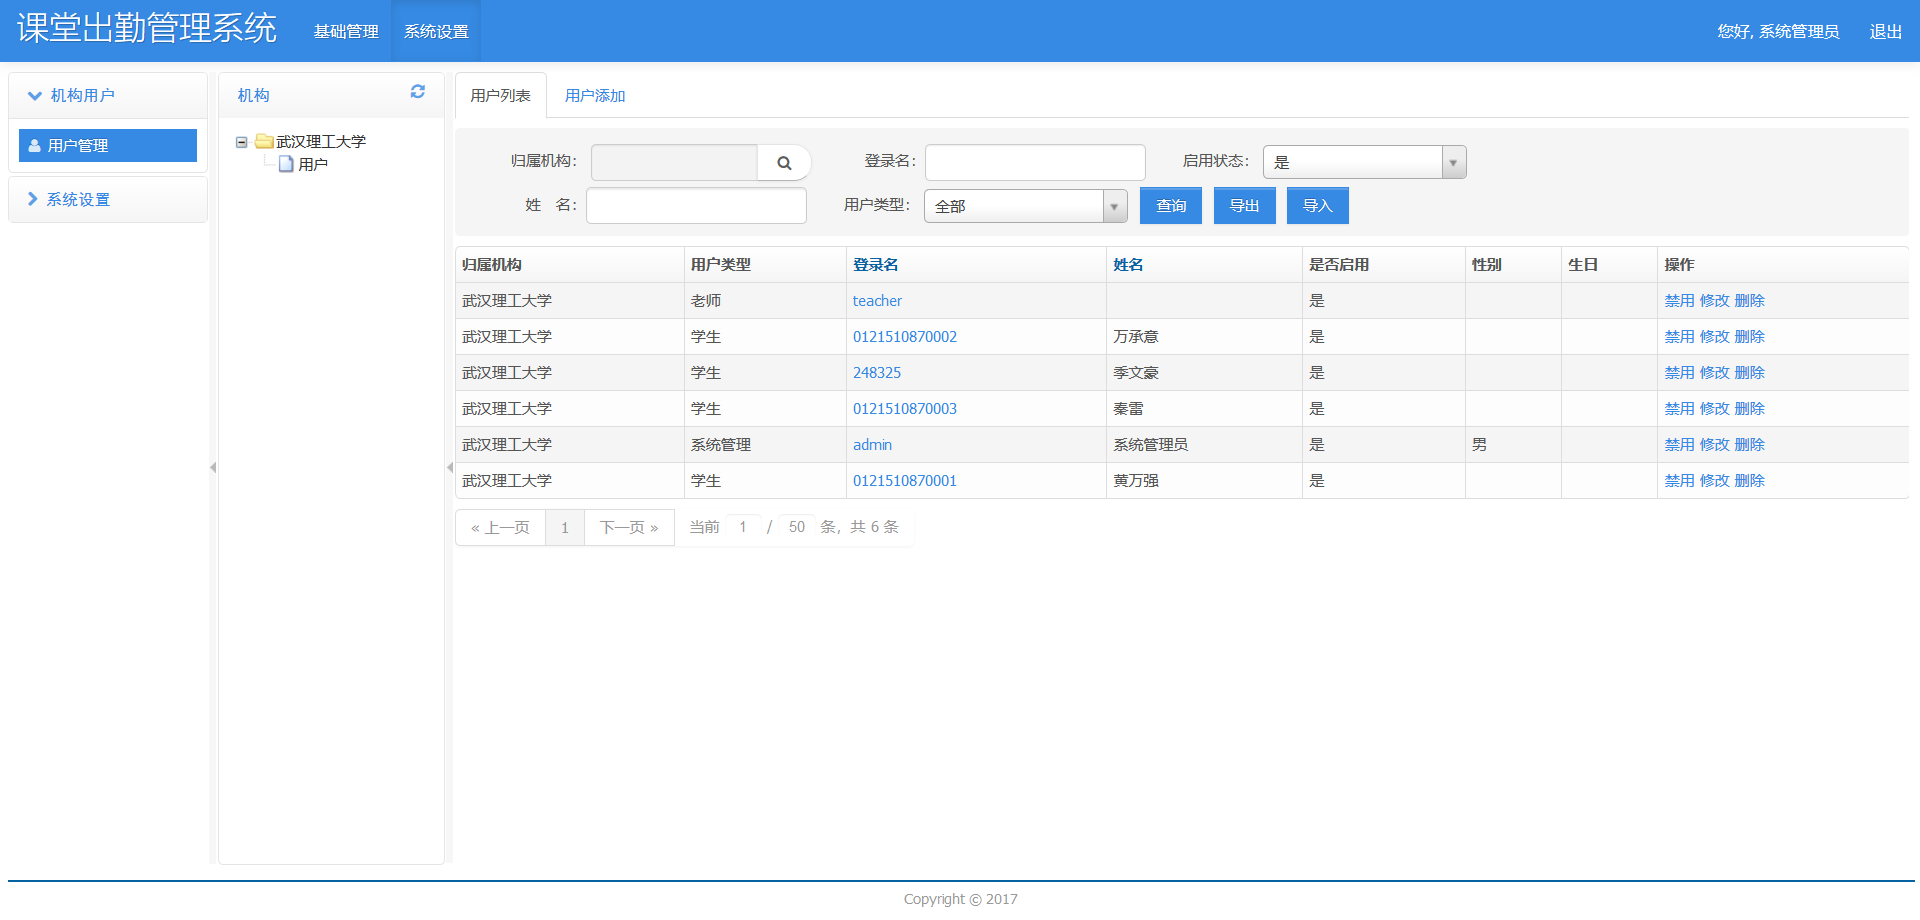Image resolution: width=1920 pixels, height=920 pixels.
Task: Click the 用户 document icon in tree
Action: [x=286, y=164]
